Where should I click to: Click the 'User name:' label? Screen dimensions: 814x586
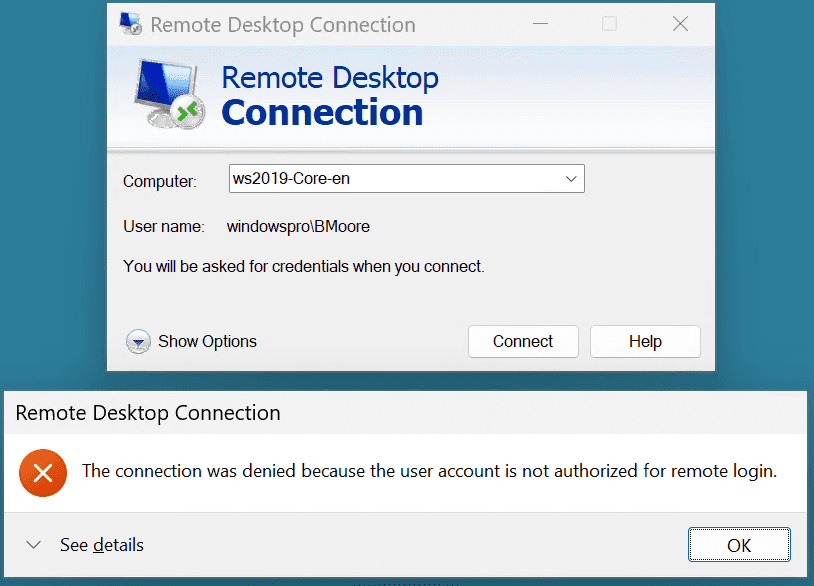pyautogui.click(x=164, y=227)
